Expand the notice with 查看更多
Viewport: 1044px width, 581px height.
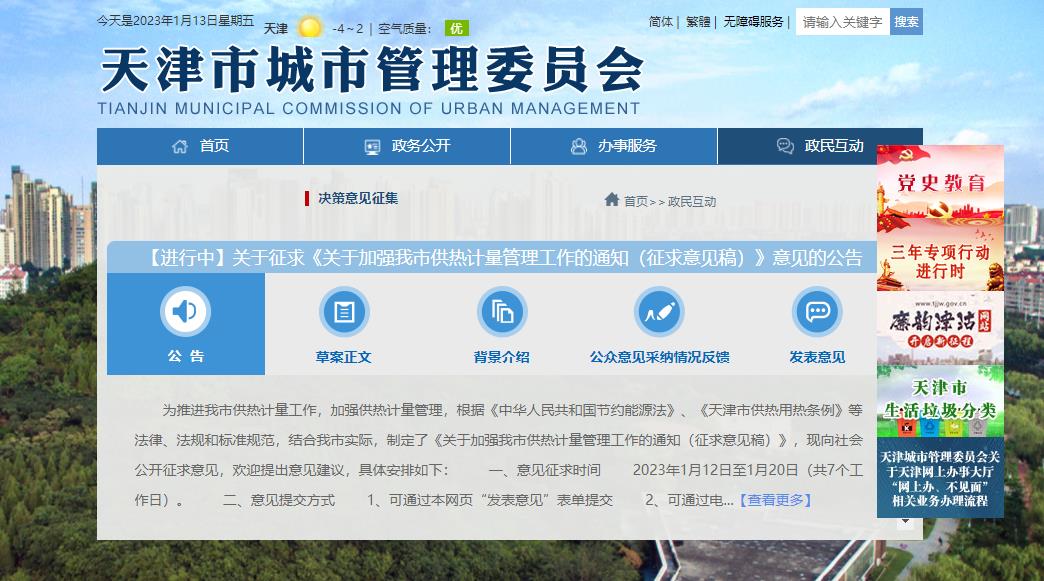776,500
